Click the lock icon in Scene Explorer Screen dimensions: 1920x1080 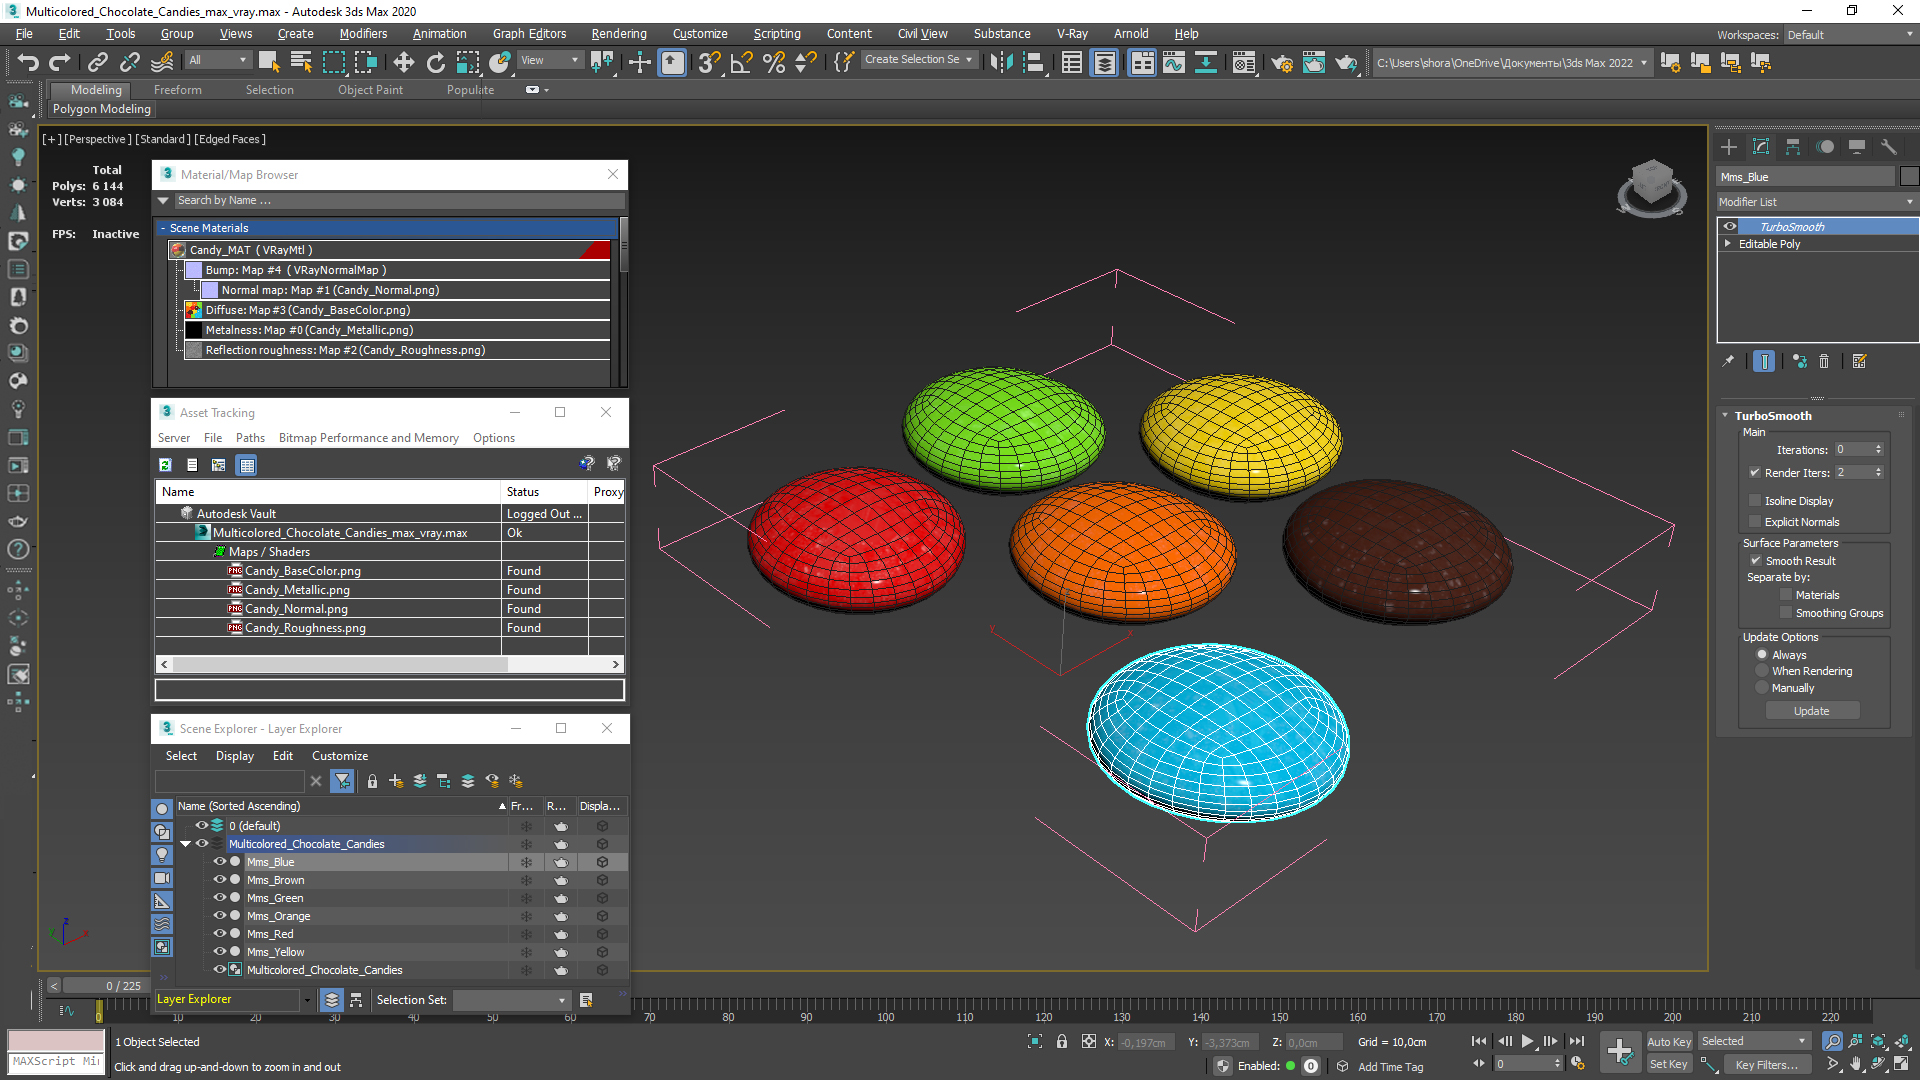coord(372,781)
